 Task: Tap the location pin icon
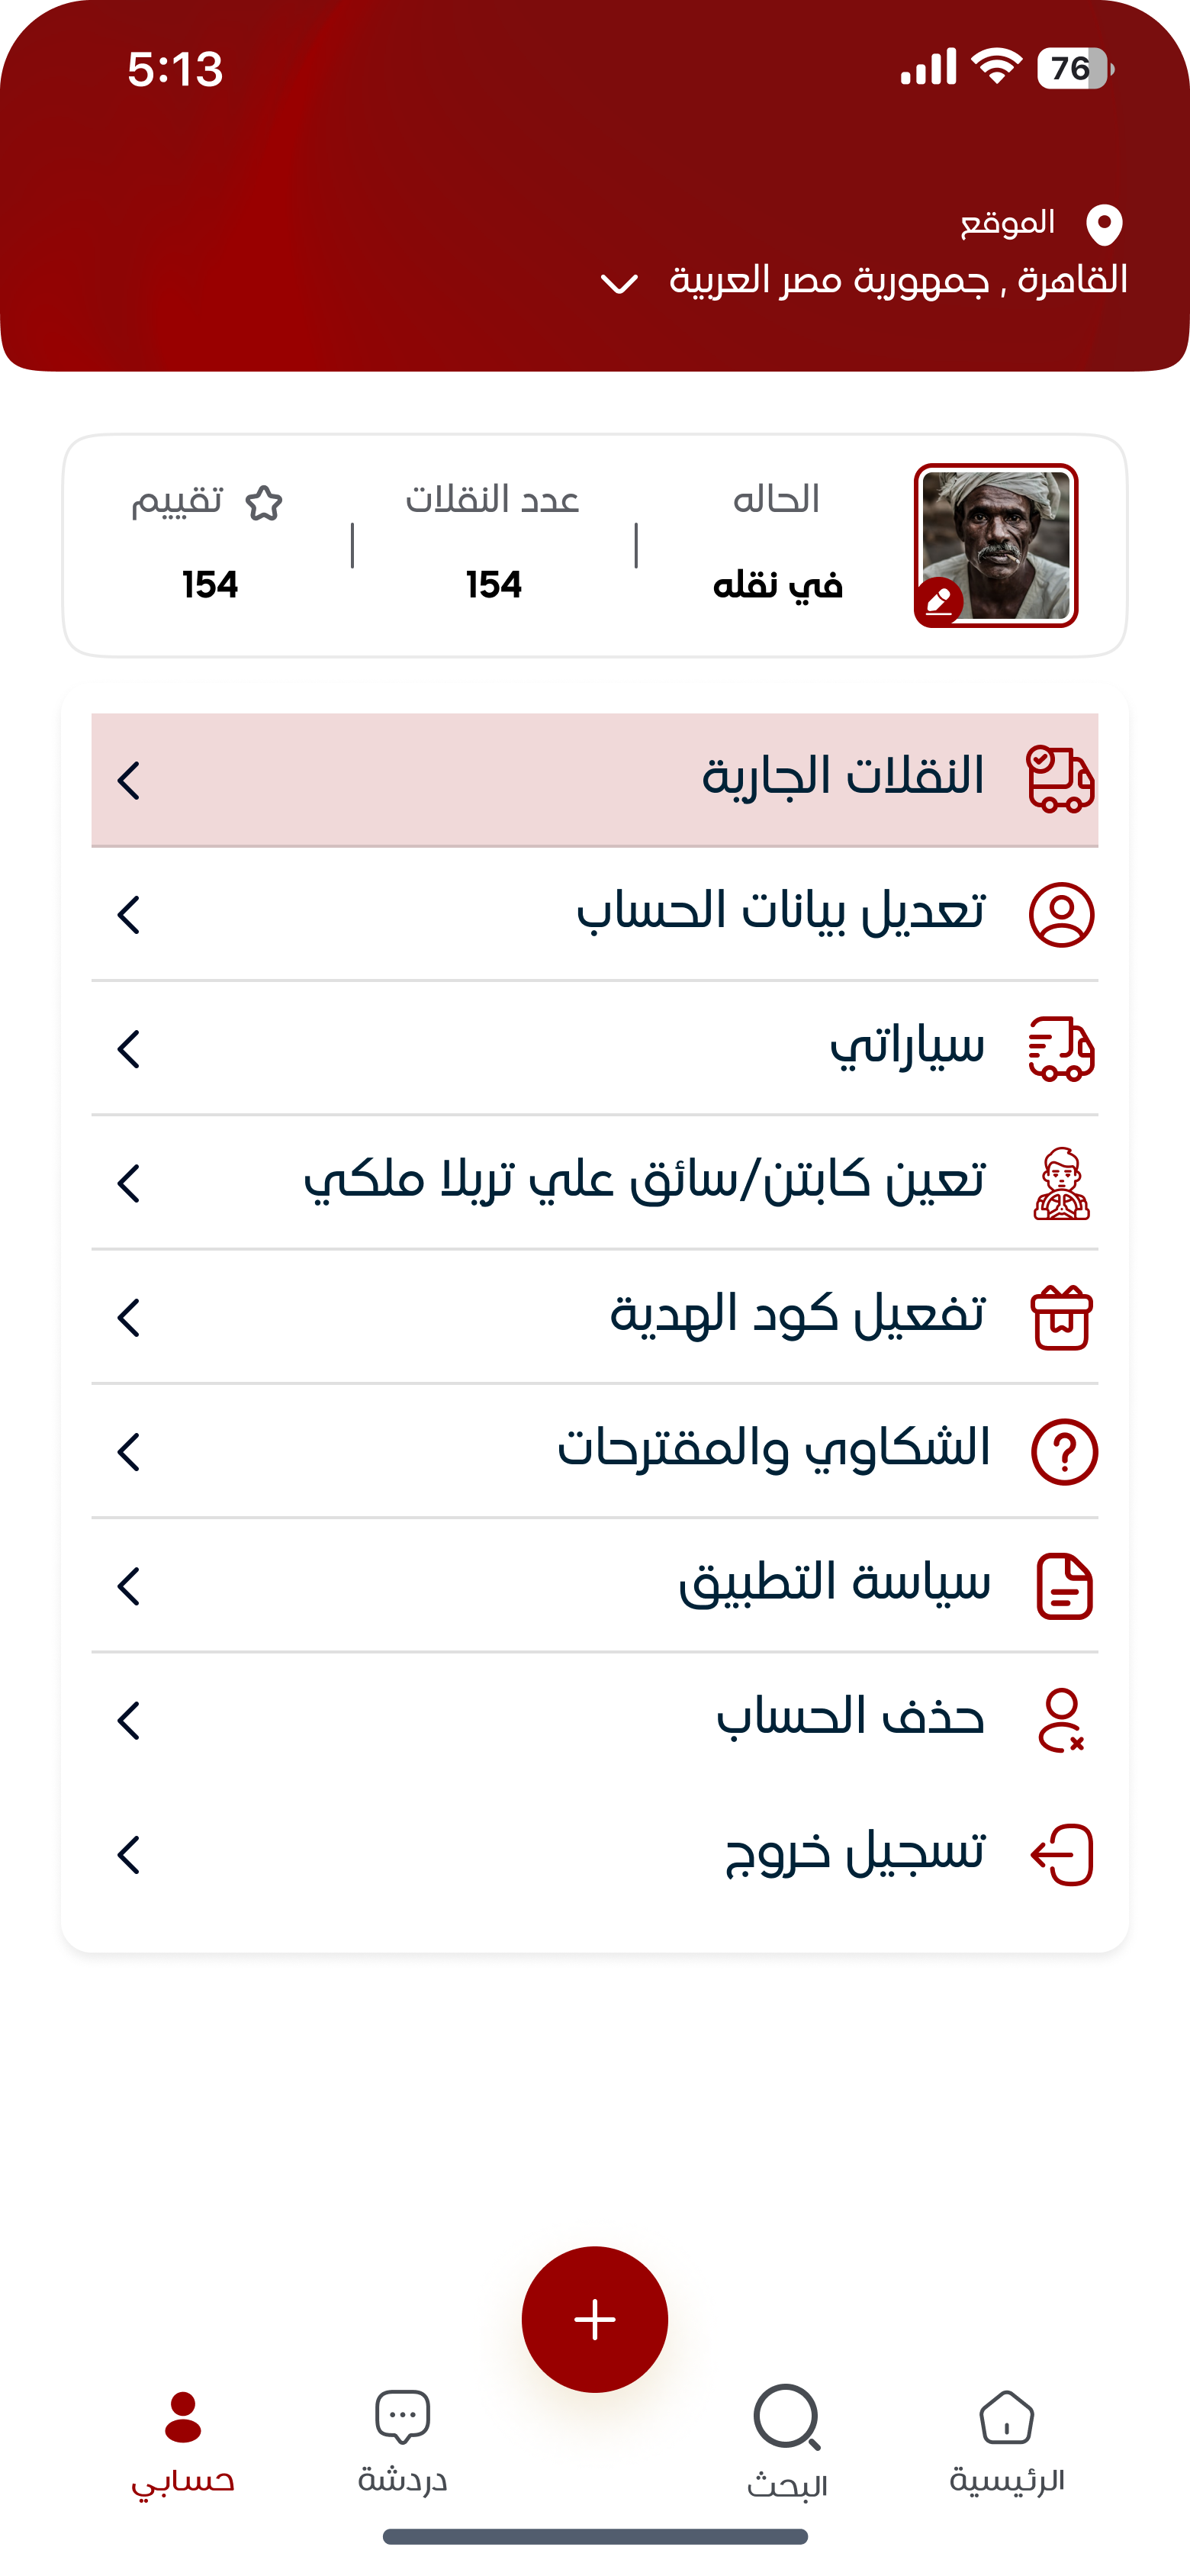point(1104,224)
